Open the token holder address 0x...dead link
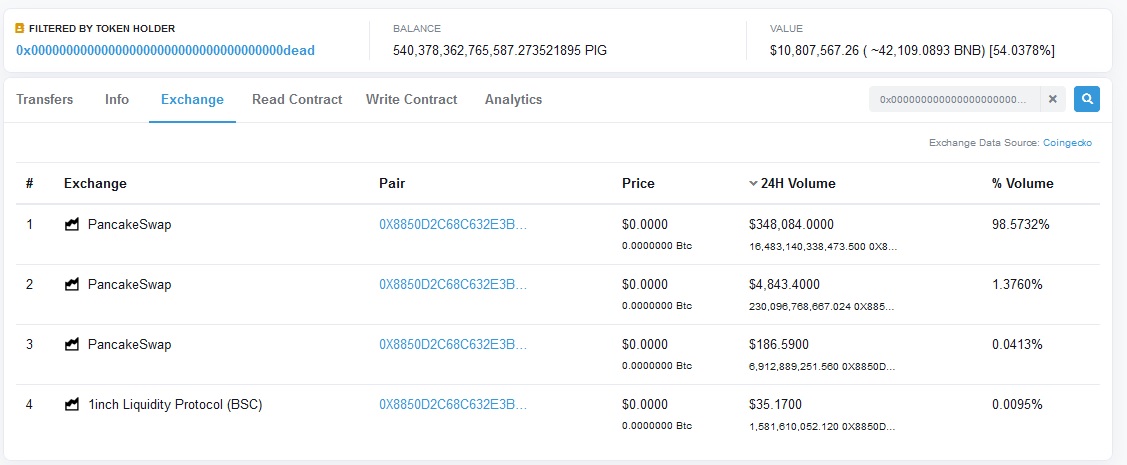The height and width of the screenshot is (465, 1127). pyautogui.click(x=165, y=50)
